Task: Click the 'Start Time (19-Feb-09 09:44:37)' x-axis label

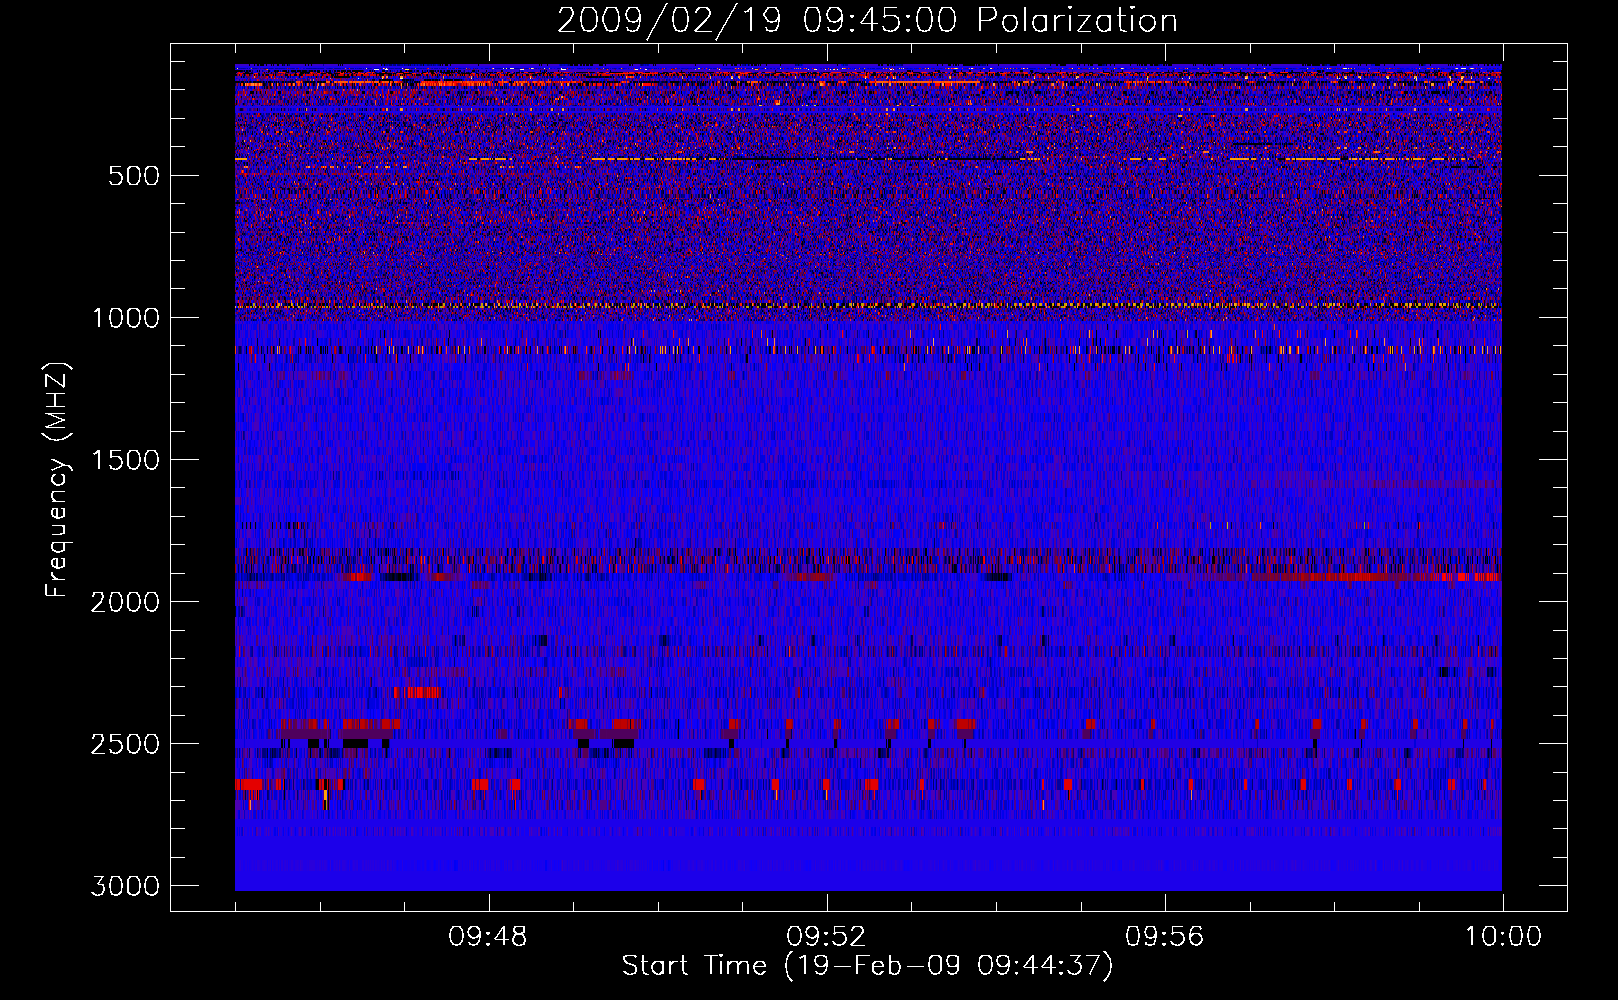Action: 867,966
